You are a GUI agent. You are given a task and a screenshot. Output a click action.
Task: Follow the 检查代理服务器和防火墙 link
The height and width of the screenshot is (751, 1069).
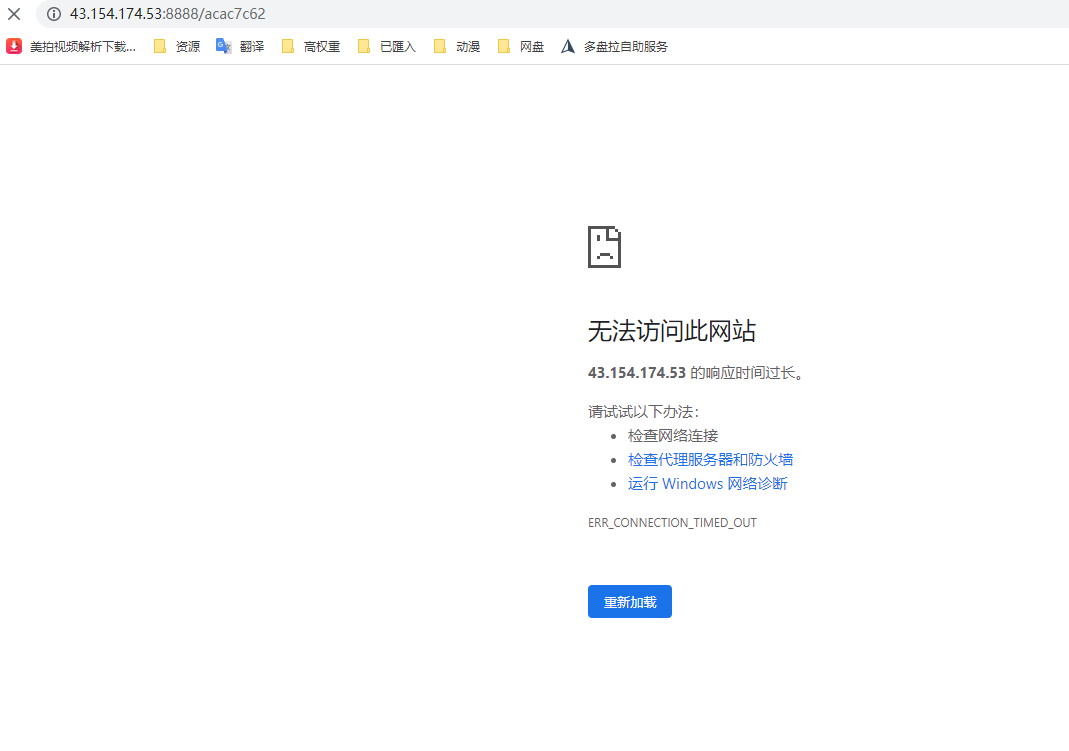[x=709, y=459]
